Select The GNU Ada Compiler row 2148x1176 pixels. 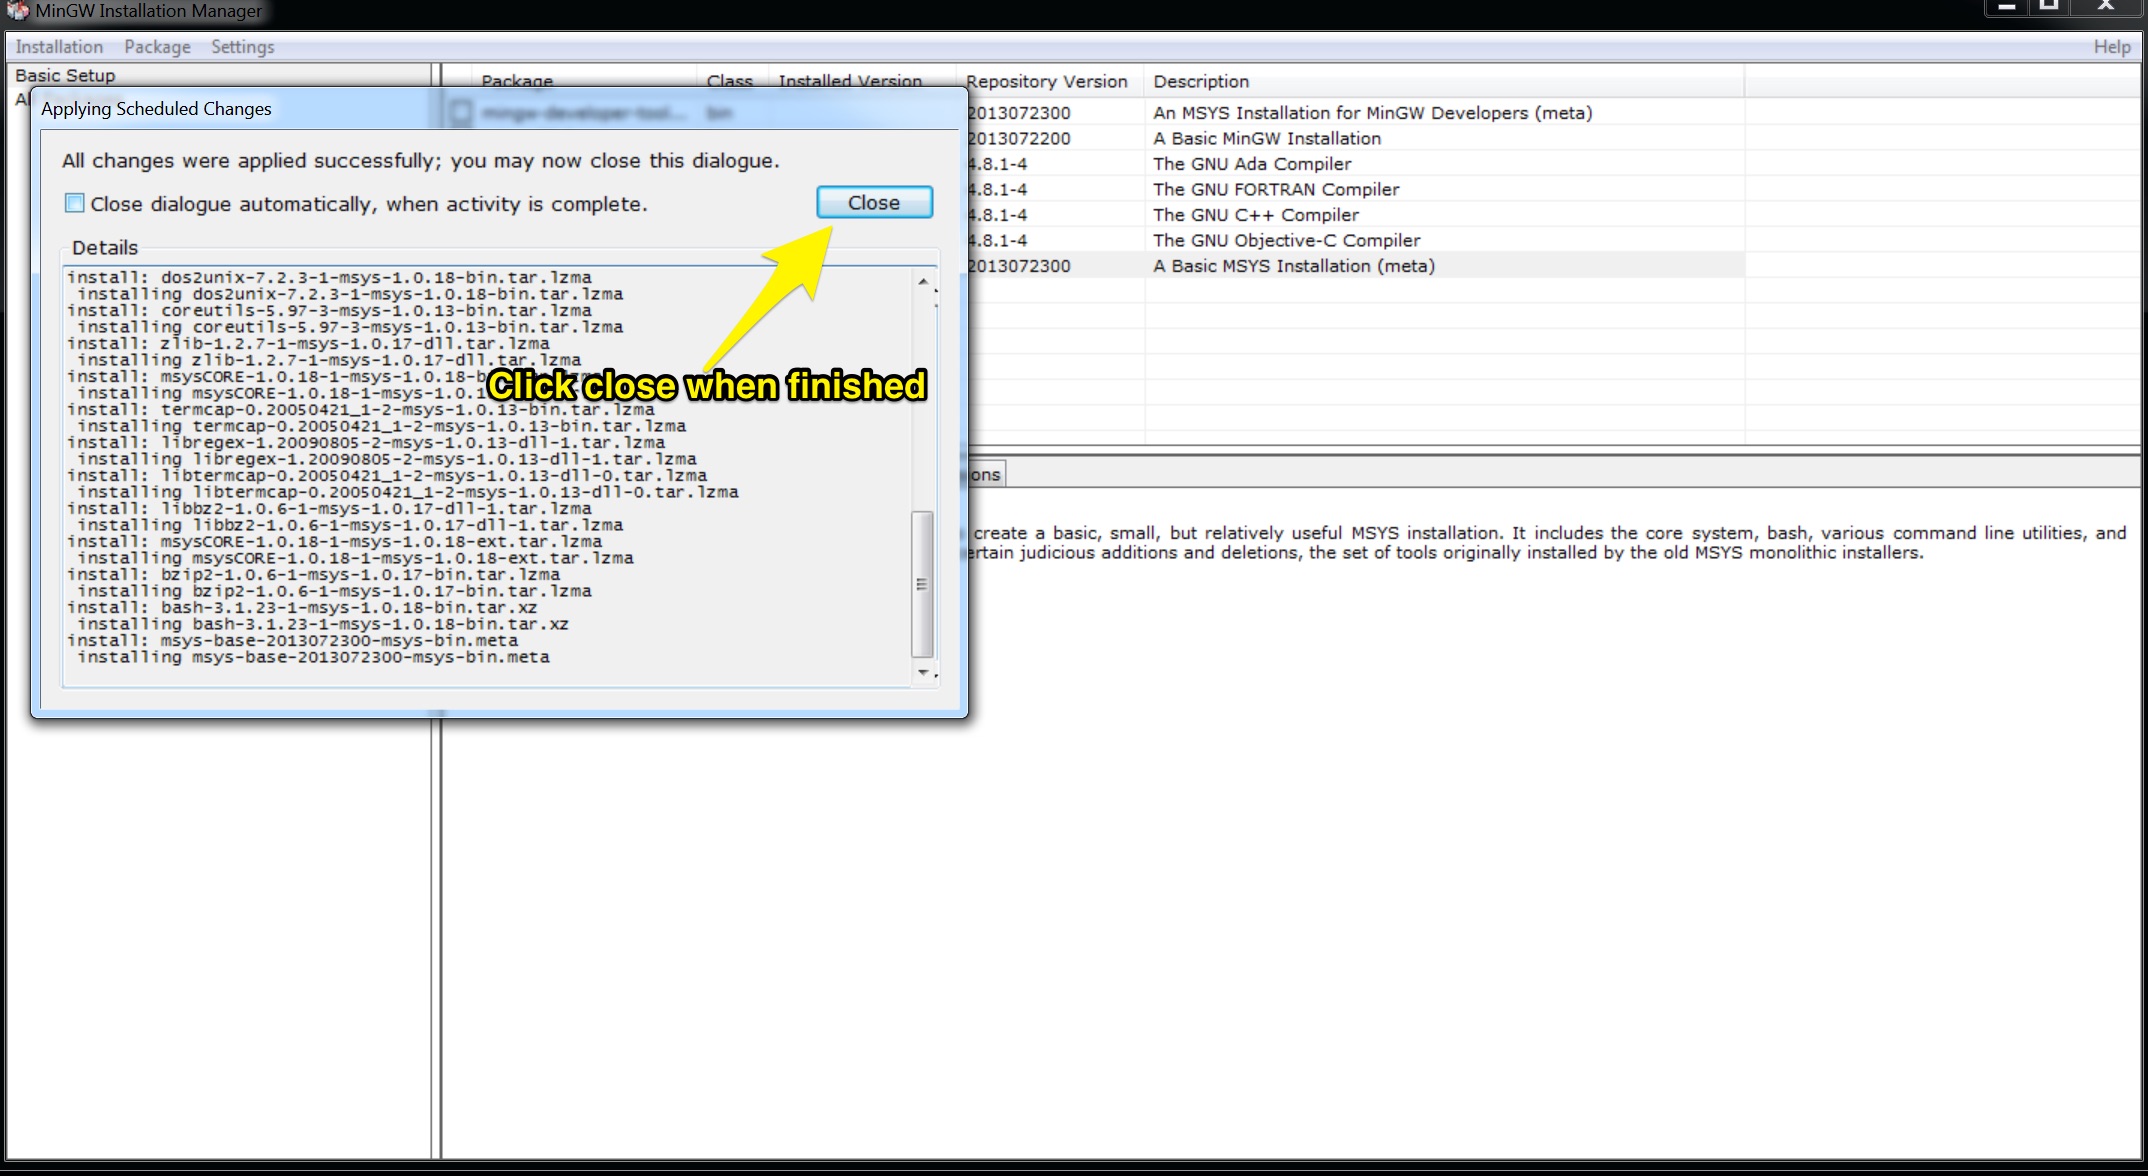(1251, 164)
